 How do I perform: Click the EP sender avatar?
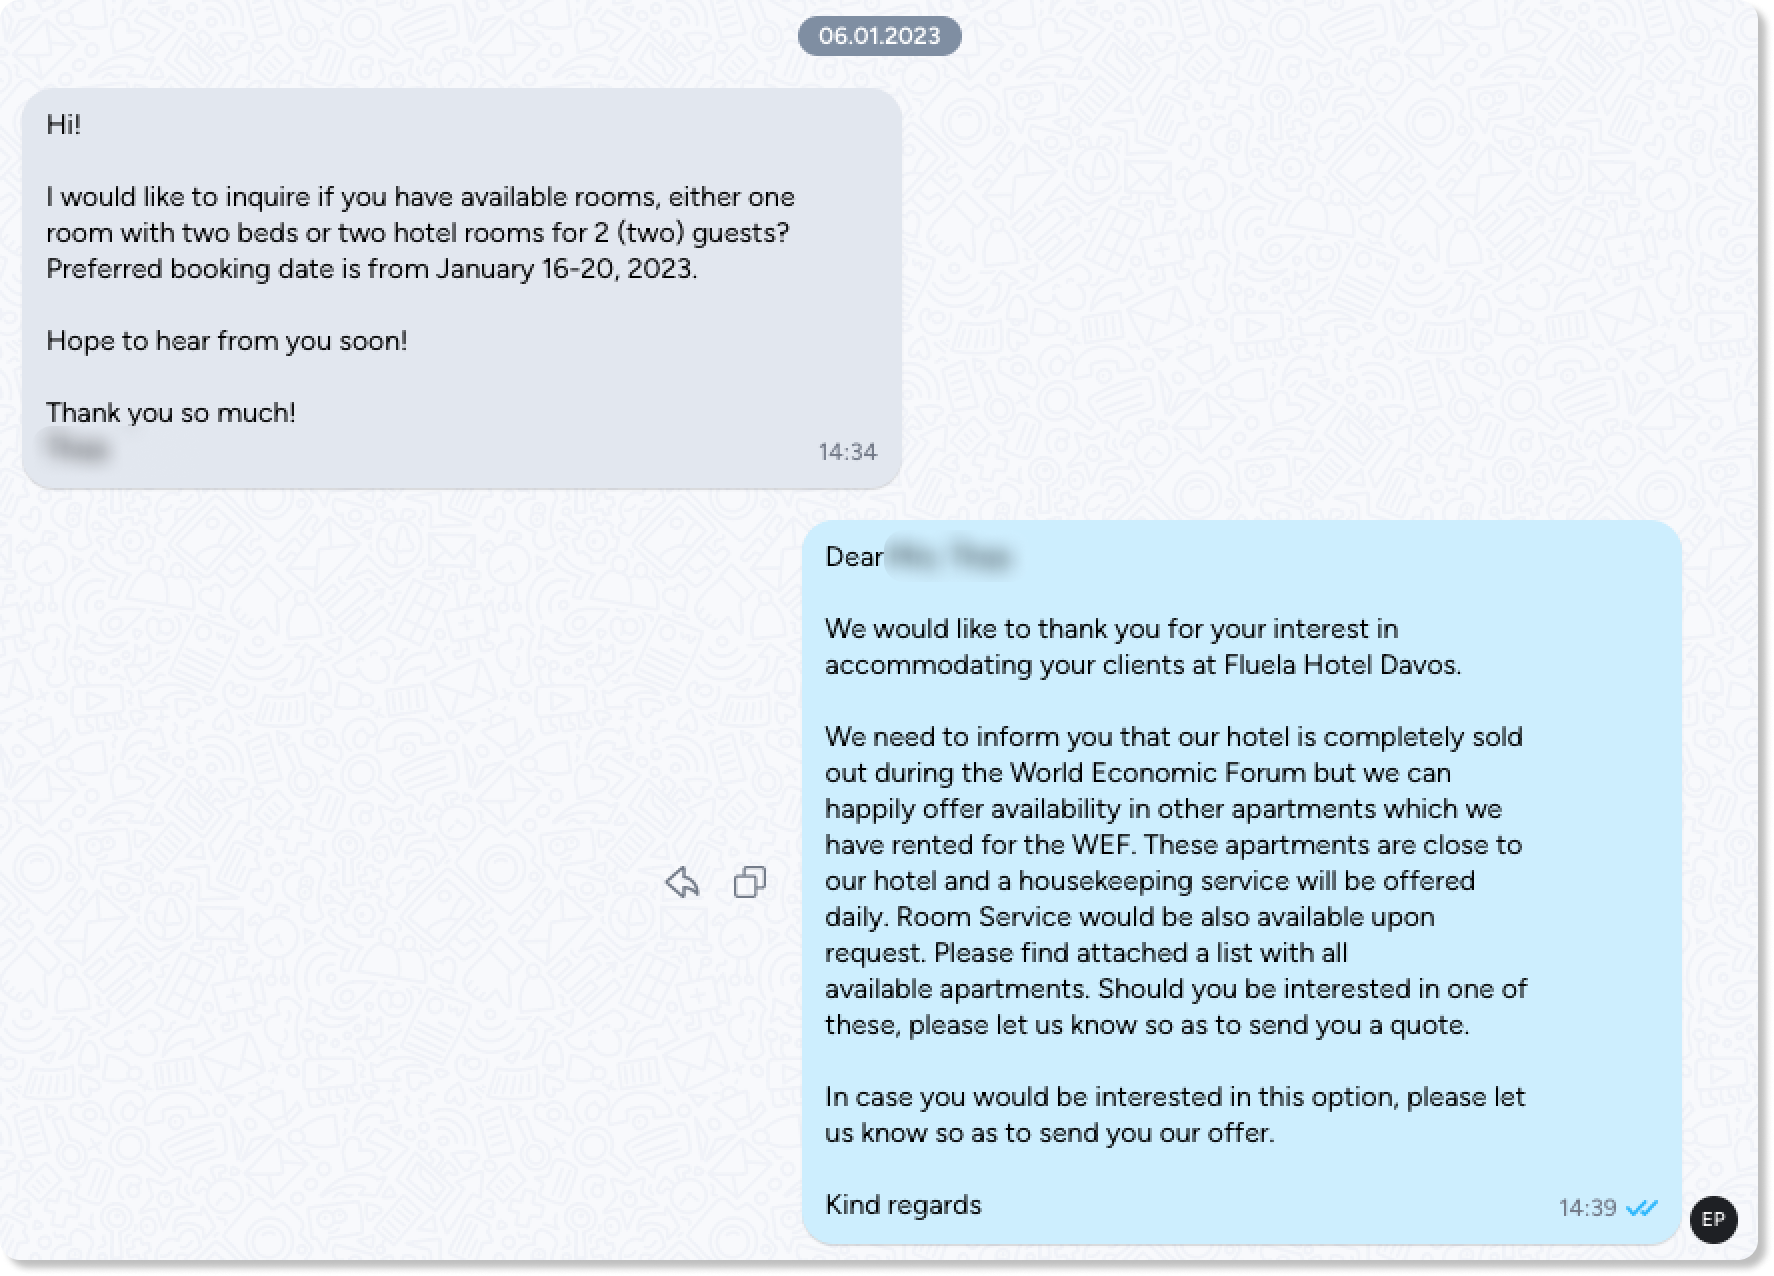[x=1713, y=1219]
